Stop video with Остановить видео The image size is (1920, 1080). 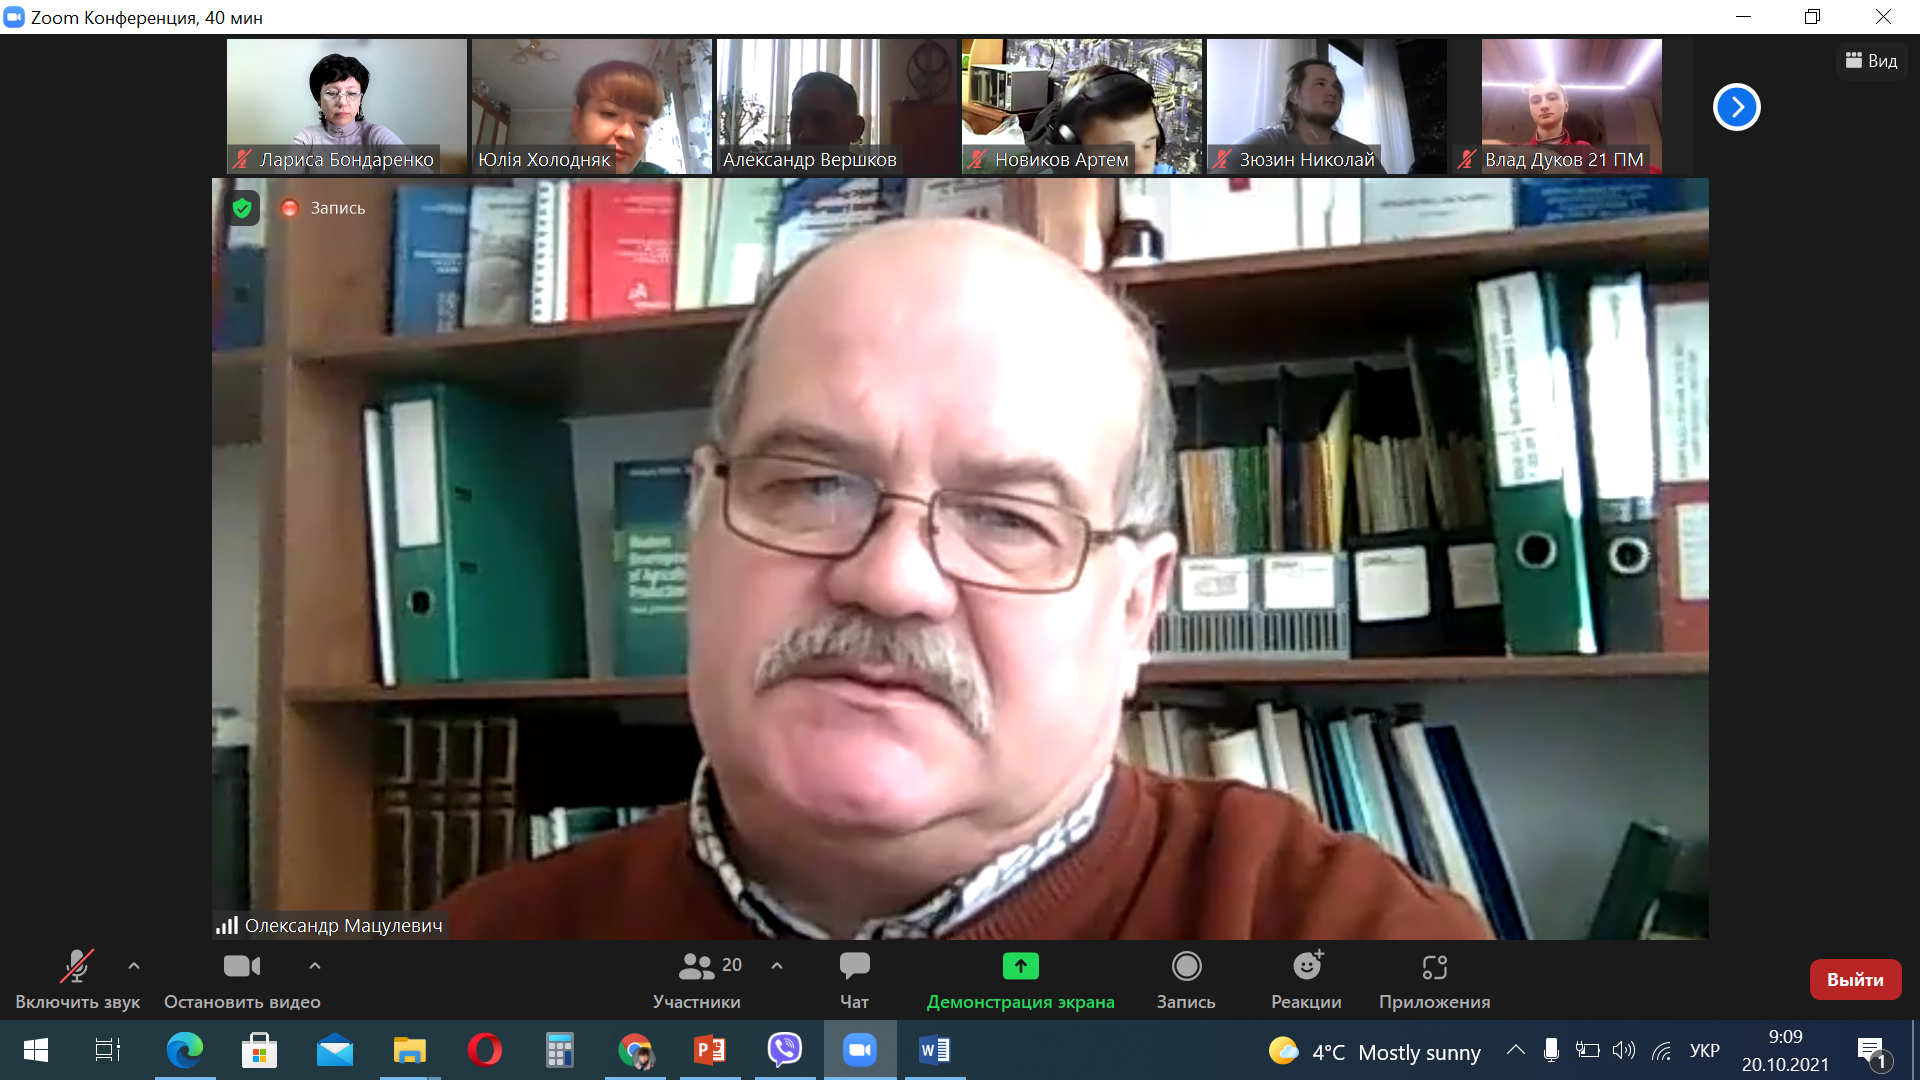pyautogui.click(x=242, y=967)
